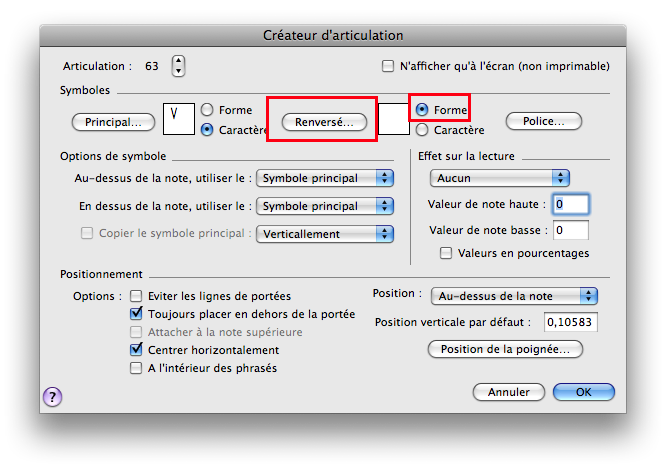Select Caractère radio for the flipped symbol
666x468 pixels.
(423, 130)
